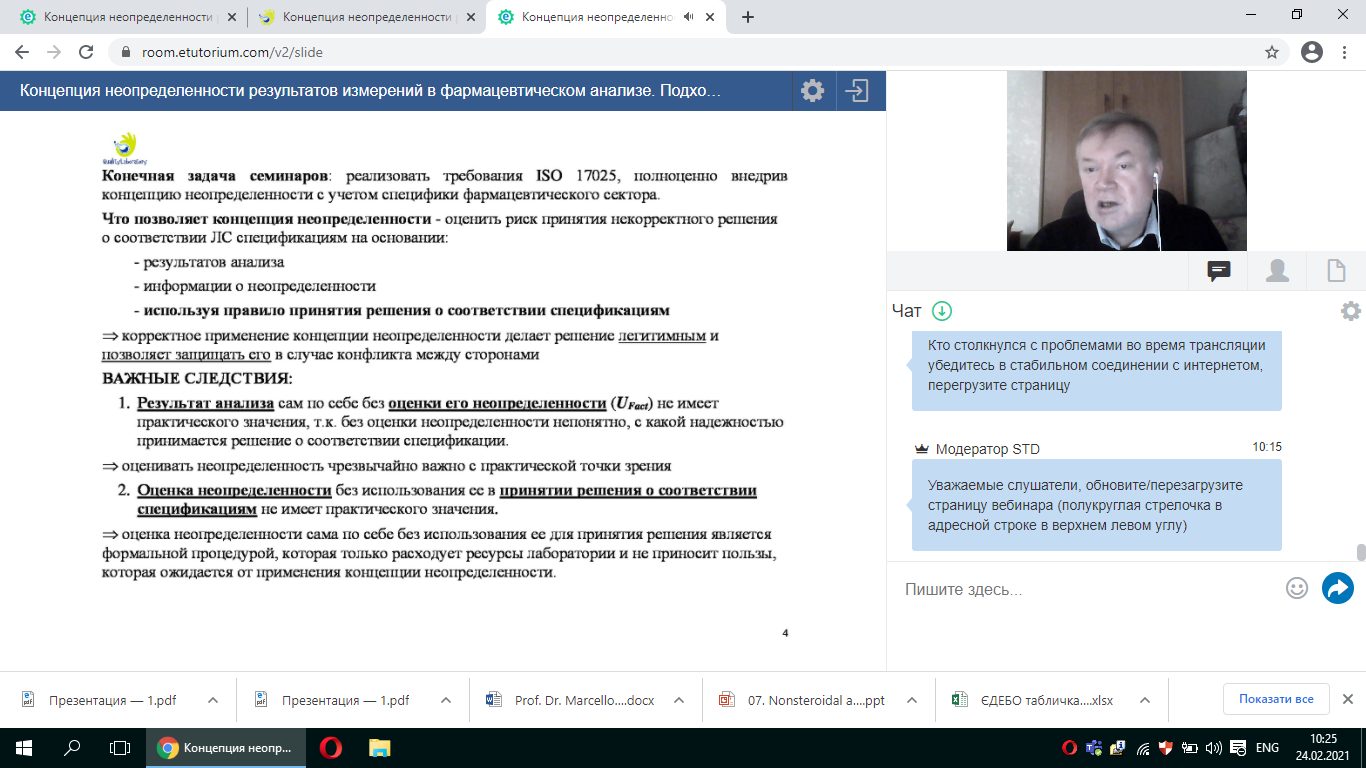This screenshot has width=1366, height=768.
Task: Expand options for first Презентация — 1.pdf download
Action: click(x=213, y=700)
